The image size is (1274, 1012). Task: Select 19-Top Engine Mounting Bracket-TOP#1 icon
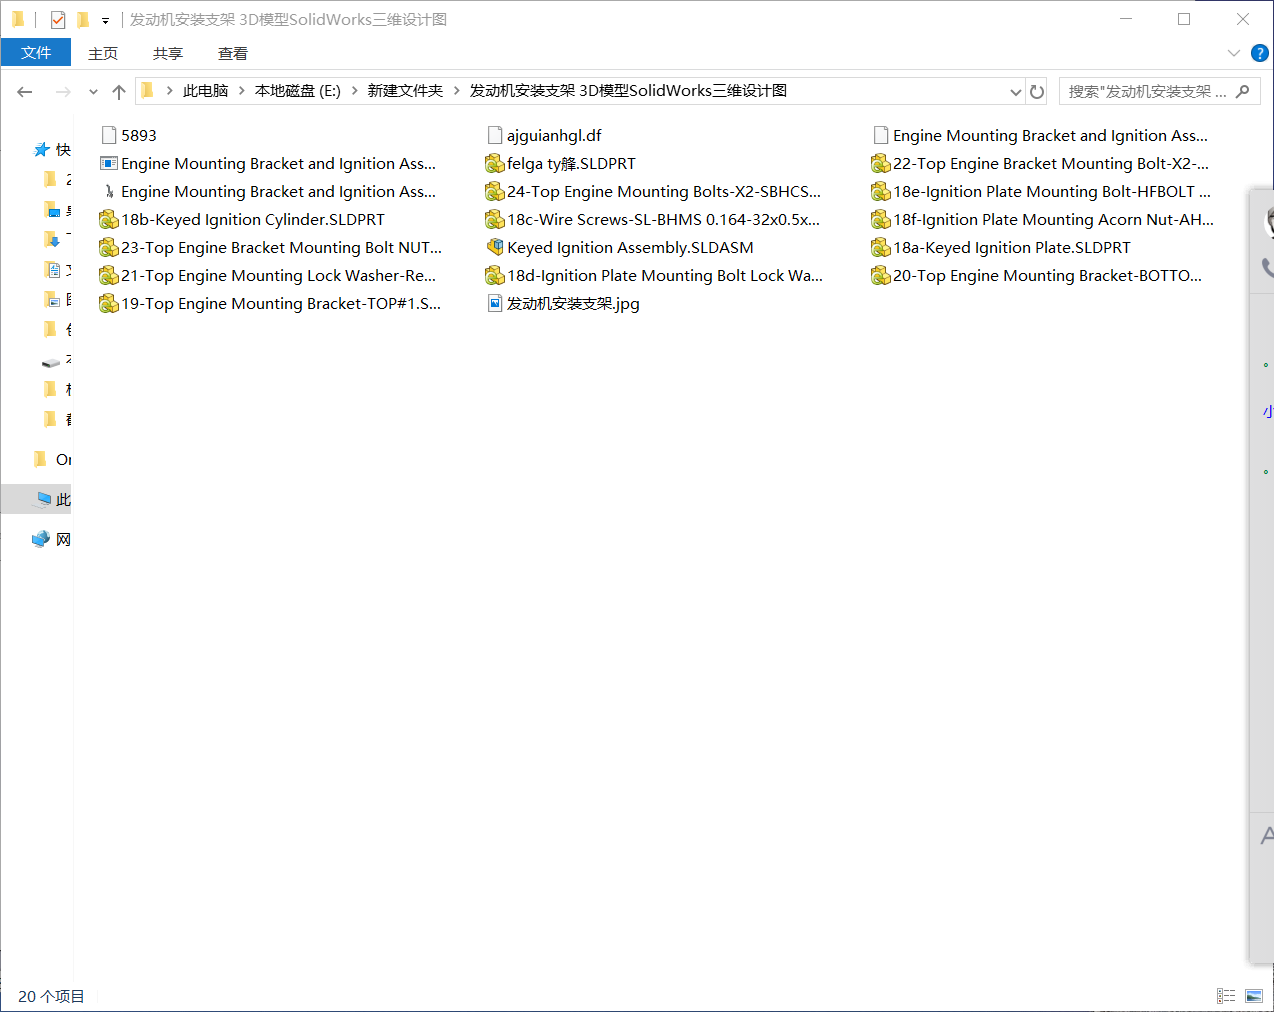(x=108, y=303)
